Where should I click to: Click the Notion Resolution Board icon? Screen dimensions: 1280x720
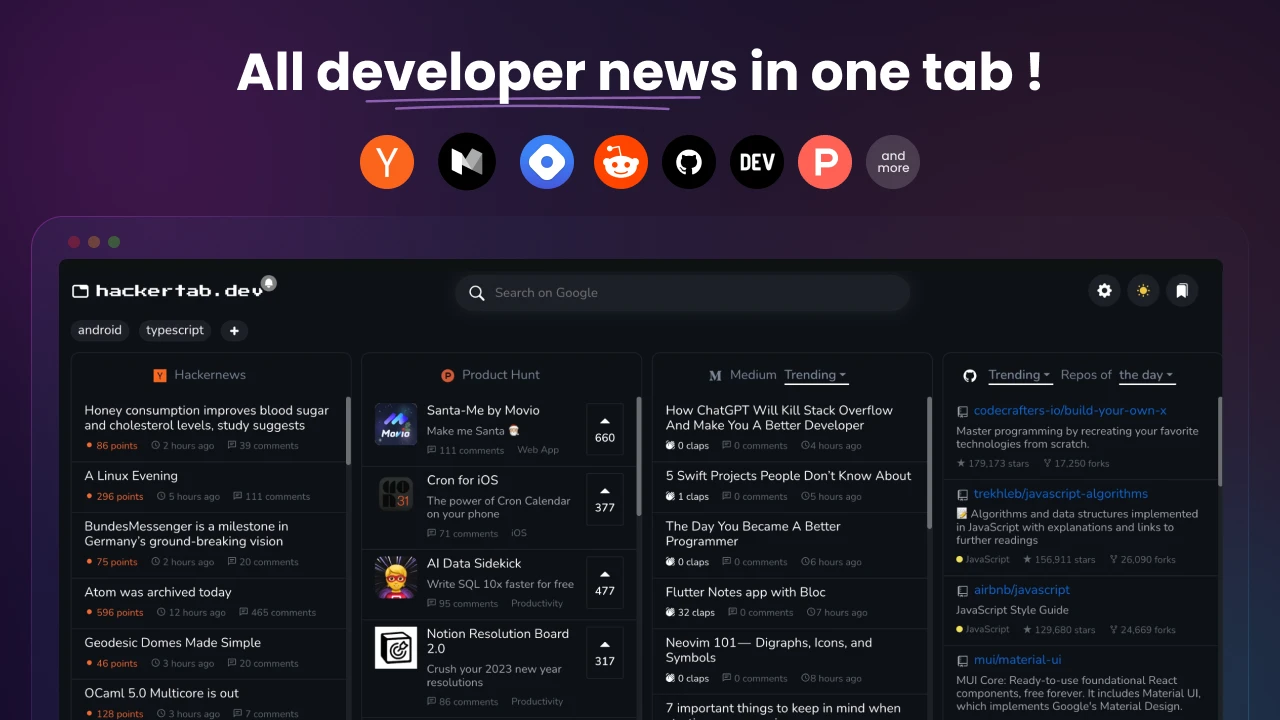(x=396, y=647)
